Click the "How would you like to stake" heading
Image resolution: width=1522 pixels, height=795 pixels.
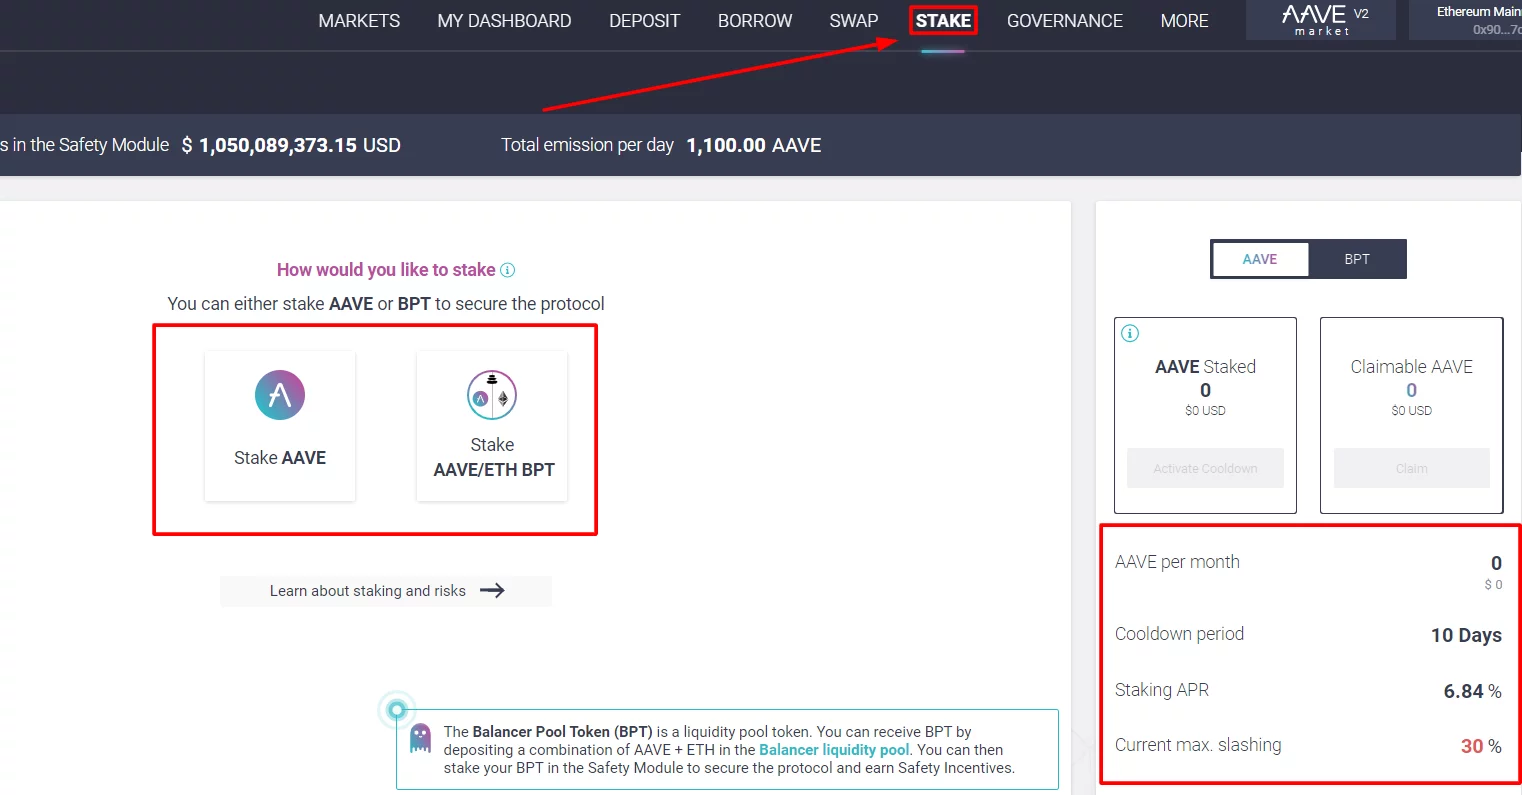[386, 270]
